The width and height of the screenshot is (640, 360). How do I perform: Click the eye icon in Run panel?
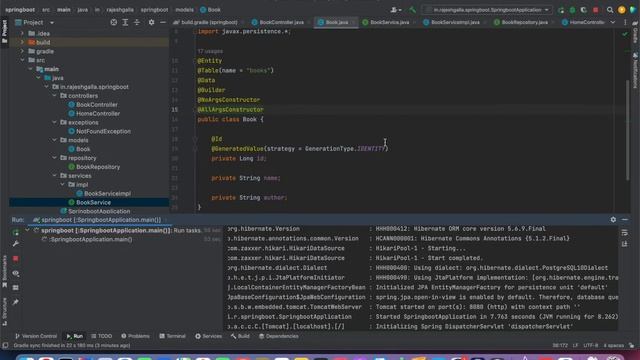tap(16, 273)
